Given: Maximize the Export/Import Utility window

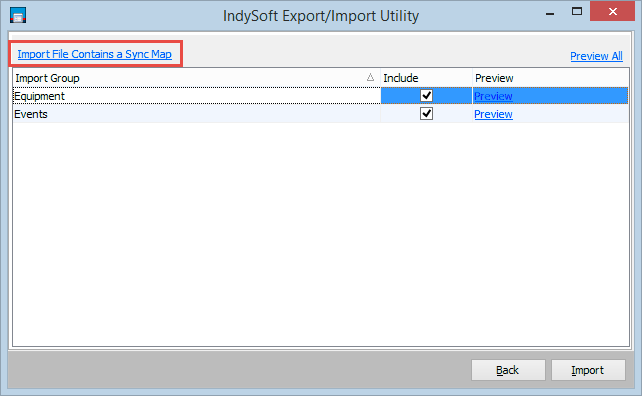Looking at the screenshot, I should [577, 11].
